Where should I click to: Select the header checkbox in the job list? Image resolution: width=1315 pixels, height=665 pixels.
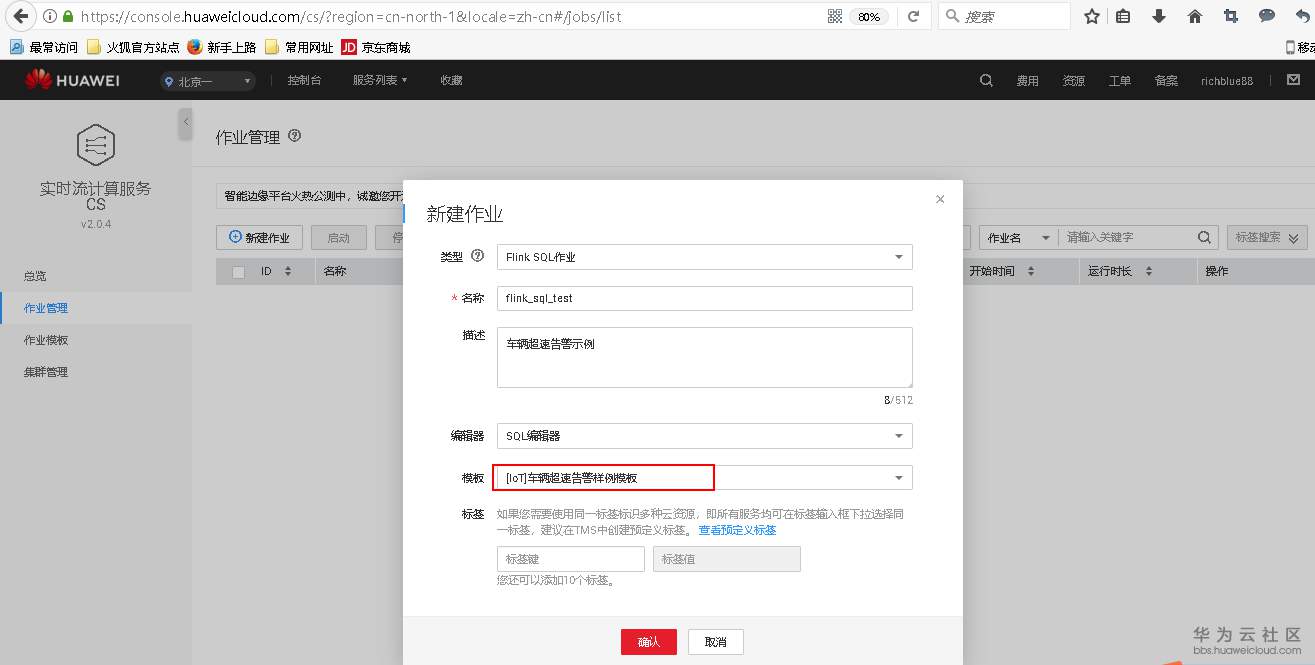[x=238, y=270]
